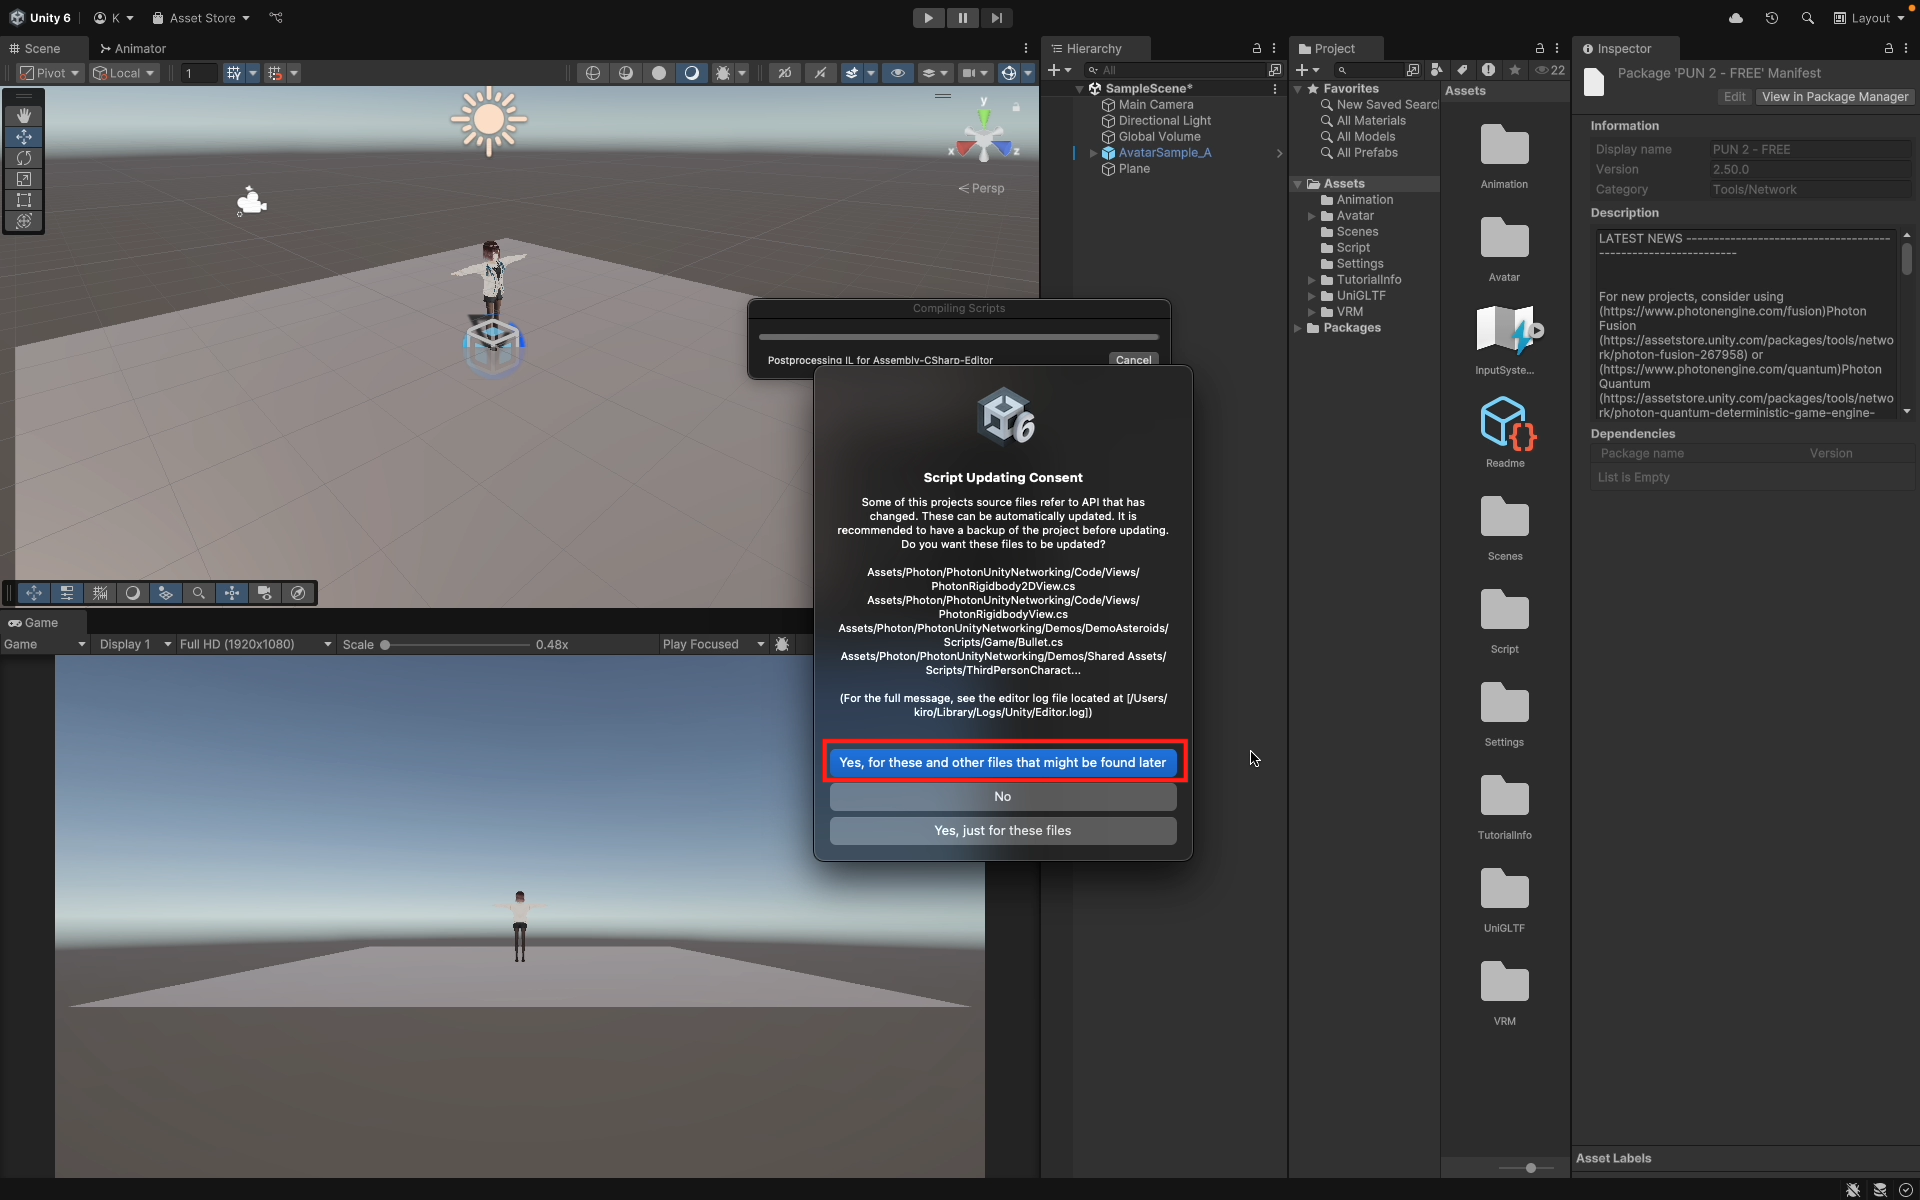Select the Scale tool
The height and width of the screenshot is (1200, 1920).
click(24, 179)
